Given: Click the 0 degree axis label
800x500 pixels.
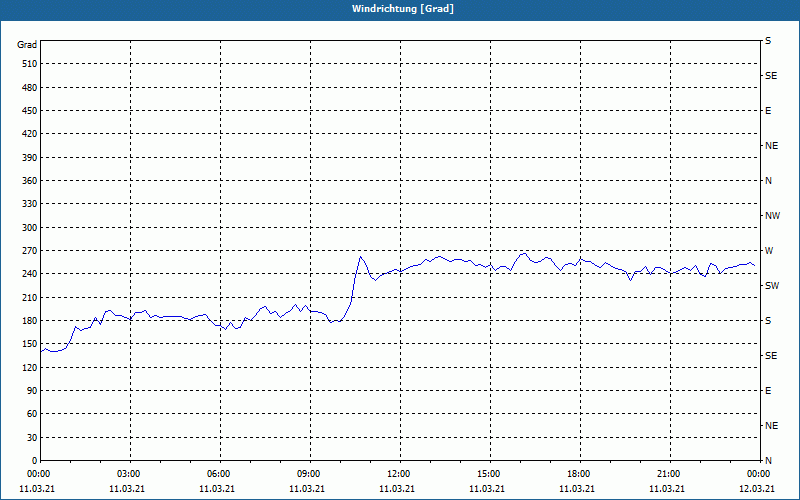Looking at the screenshot, I should [x=34, y=461].
